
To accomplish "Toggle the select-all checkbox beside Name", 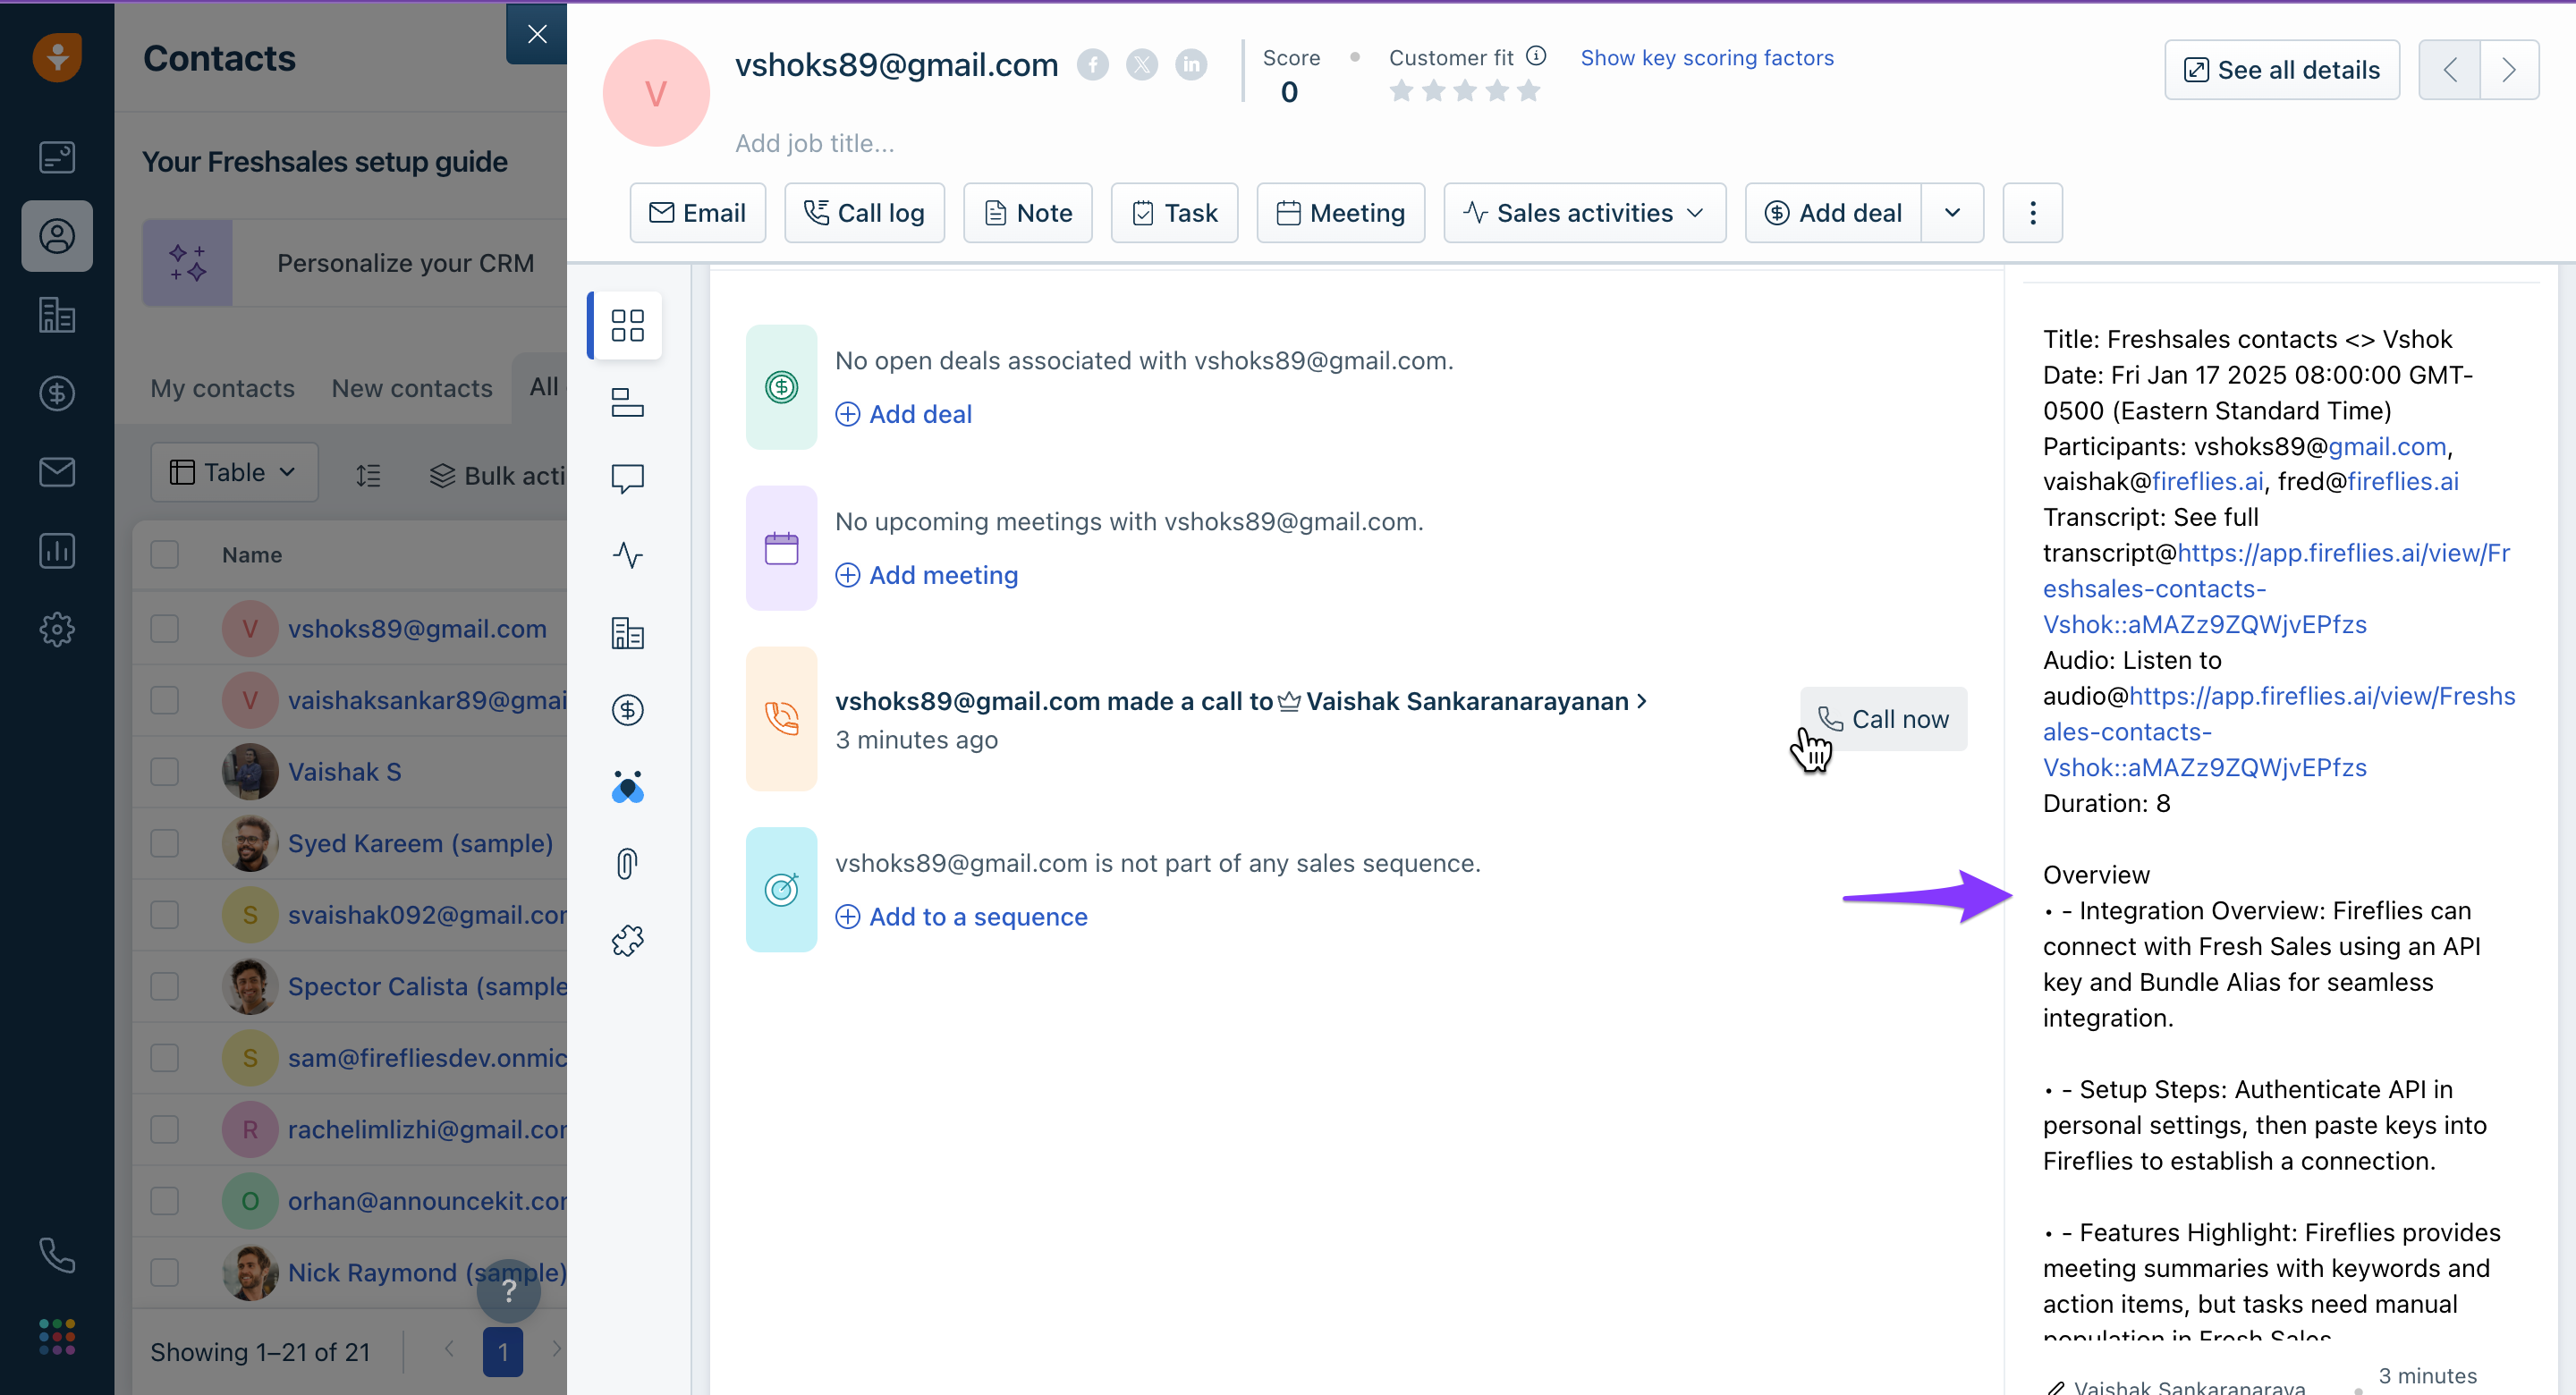I will 164,555.
